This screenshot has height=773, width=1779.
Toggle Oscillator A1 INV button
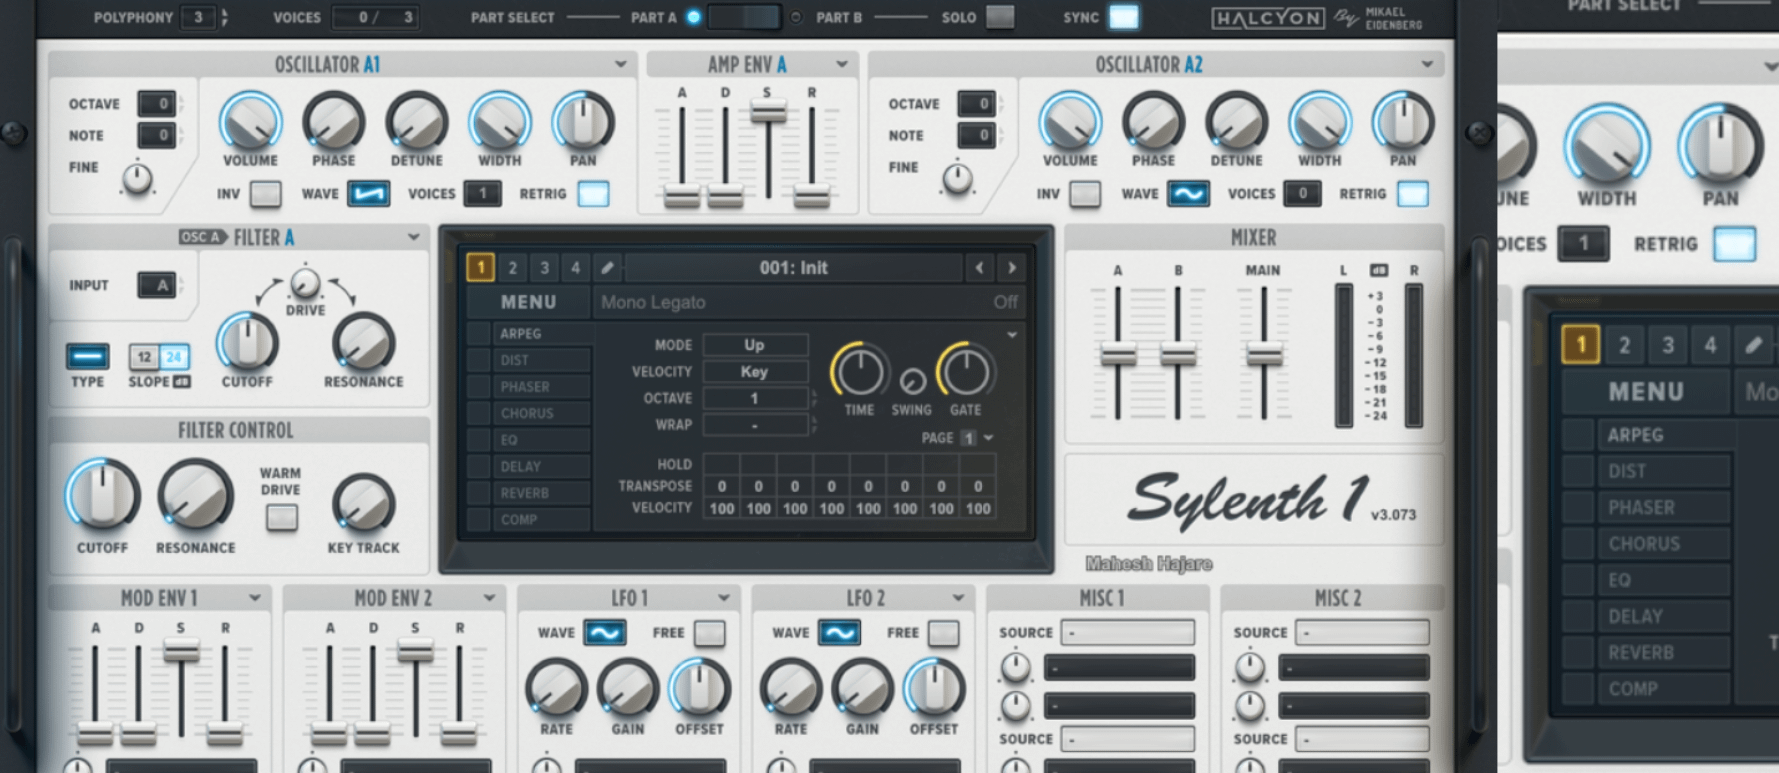265,193
